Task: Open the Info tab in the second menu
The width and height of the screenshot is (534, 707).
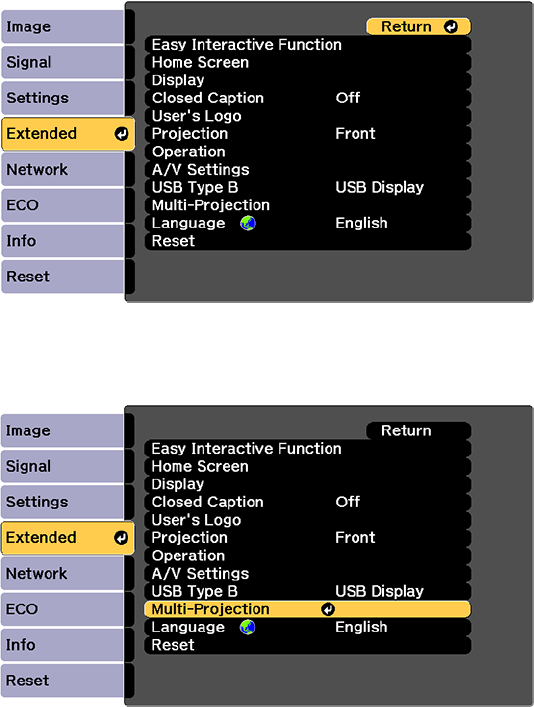Action: pyautogui.click(x=62, y=645)
